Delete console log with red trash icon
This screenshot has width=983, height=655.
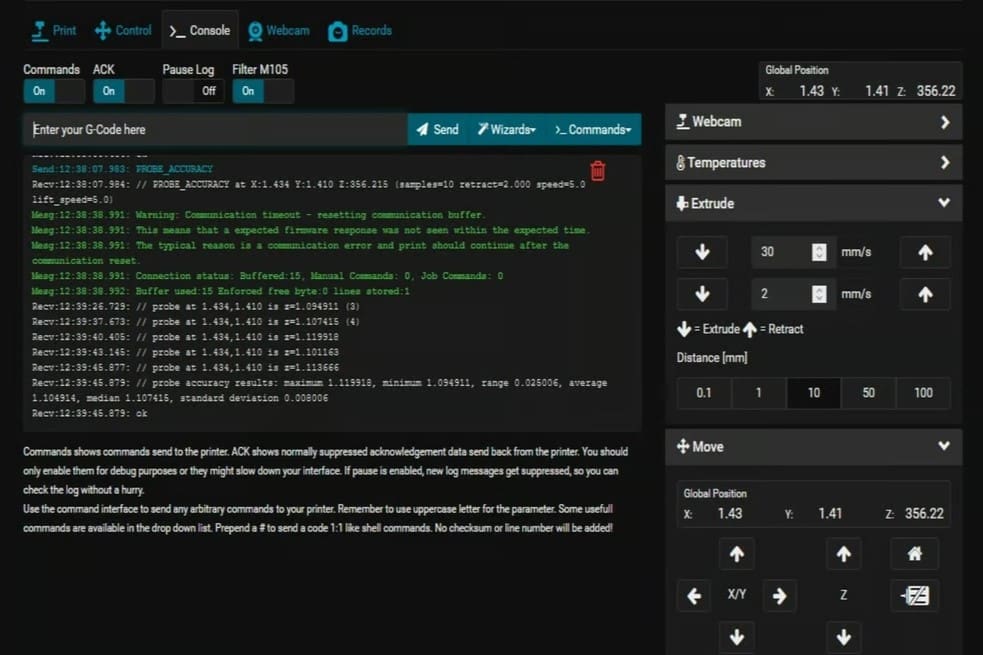coord(598,171)
